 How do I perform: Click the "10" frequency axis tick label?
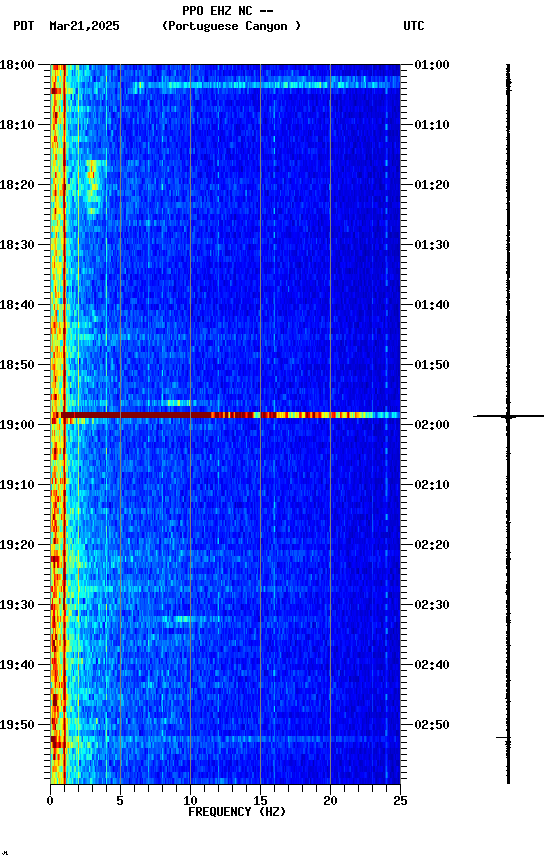click(x=190, y=801)
